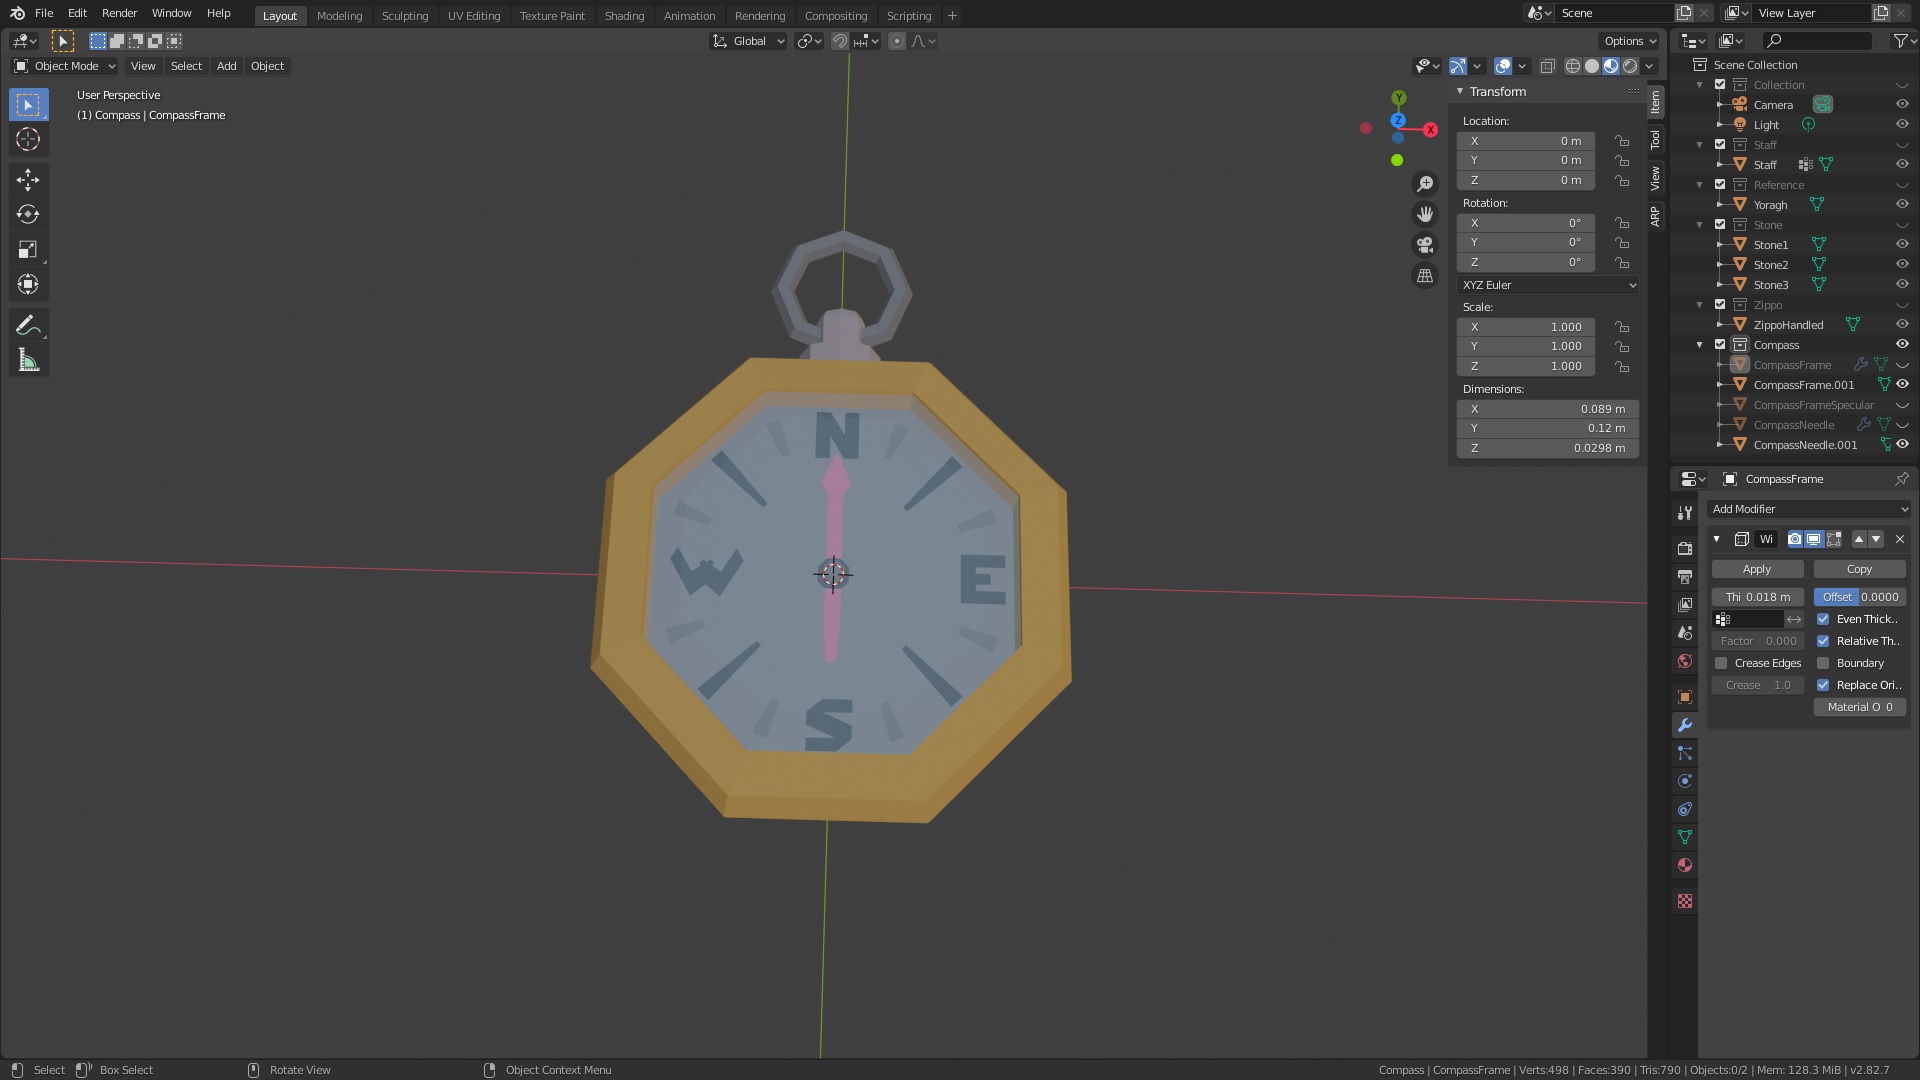1920x1080 pixels.
Task: Toggle camera view in viewport
Action: 1425,245
